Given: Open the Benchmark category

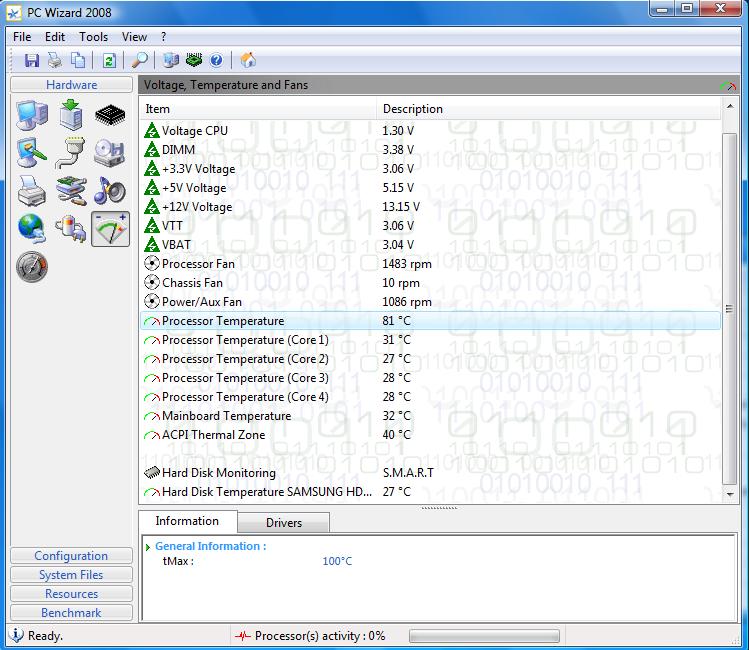Looking at the screenshot, I should pos(71,613).
